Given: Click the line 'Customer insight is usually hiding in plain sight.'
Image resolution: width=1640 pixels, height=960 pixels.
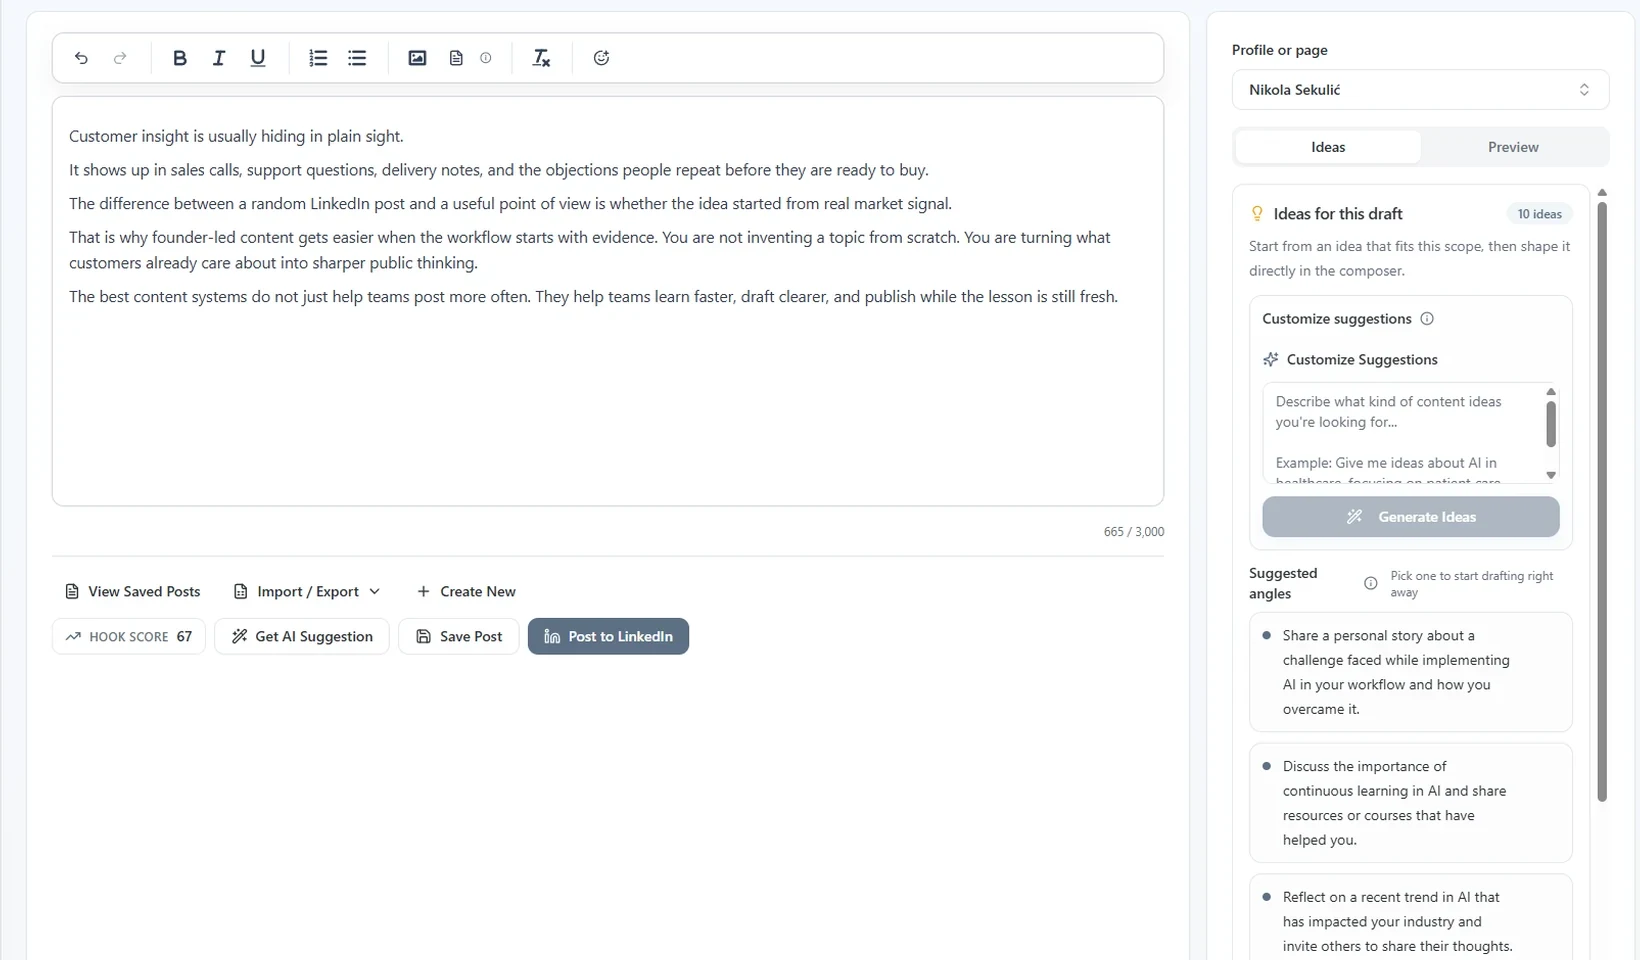Looking at the screenshot, I should pos(236,136).
